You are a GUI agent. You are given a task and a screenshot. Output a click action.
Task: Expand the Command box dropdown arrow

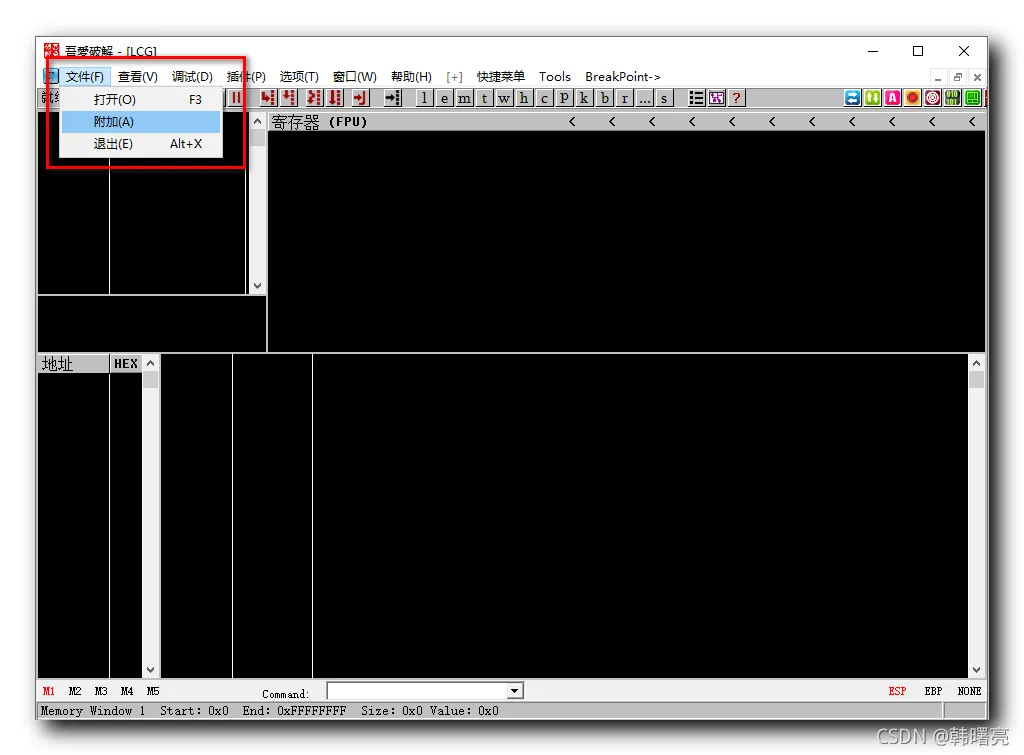(515, 691)
